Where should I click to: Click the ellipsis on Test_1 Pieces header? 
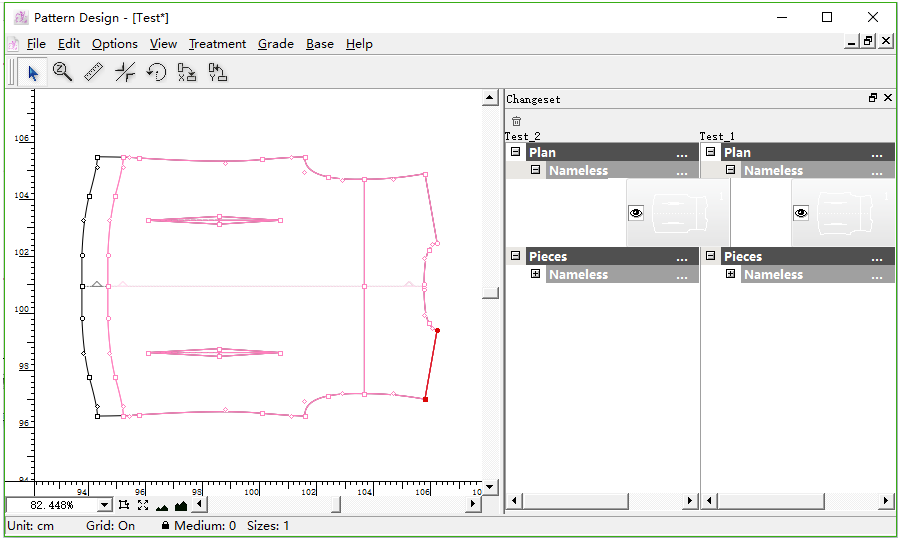877,257
